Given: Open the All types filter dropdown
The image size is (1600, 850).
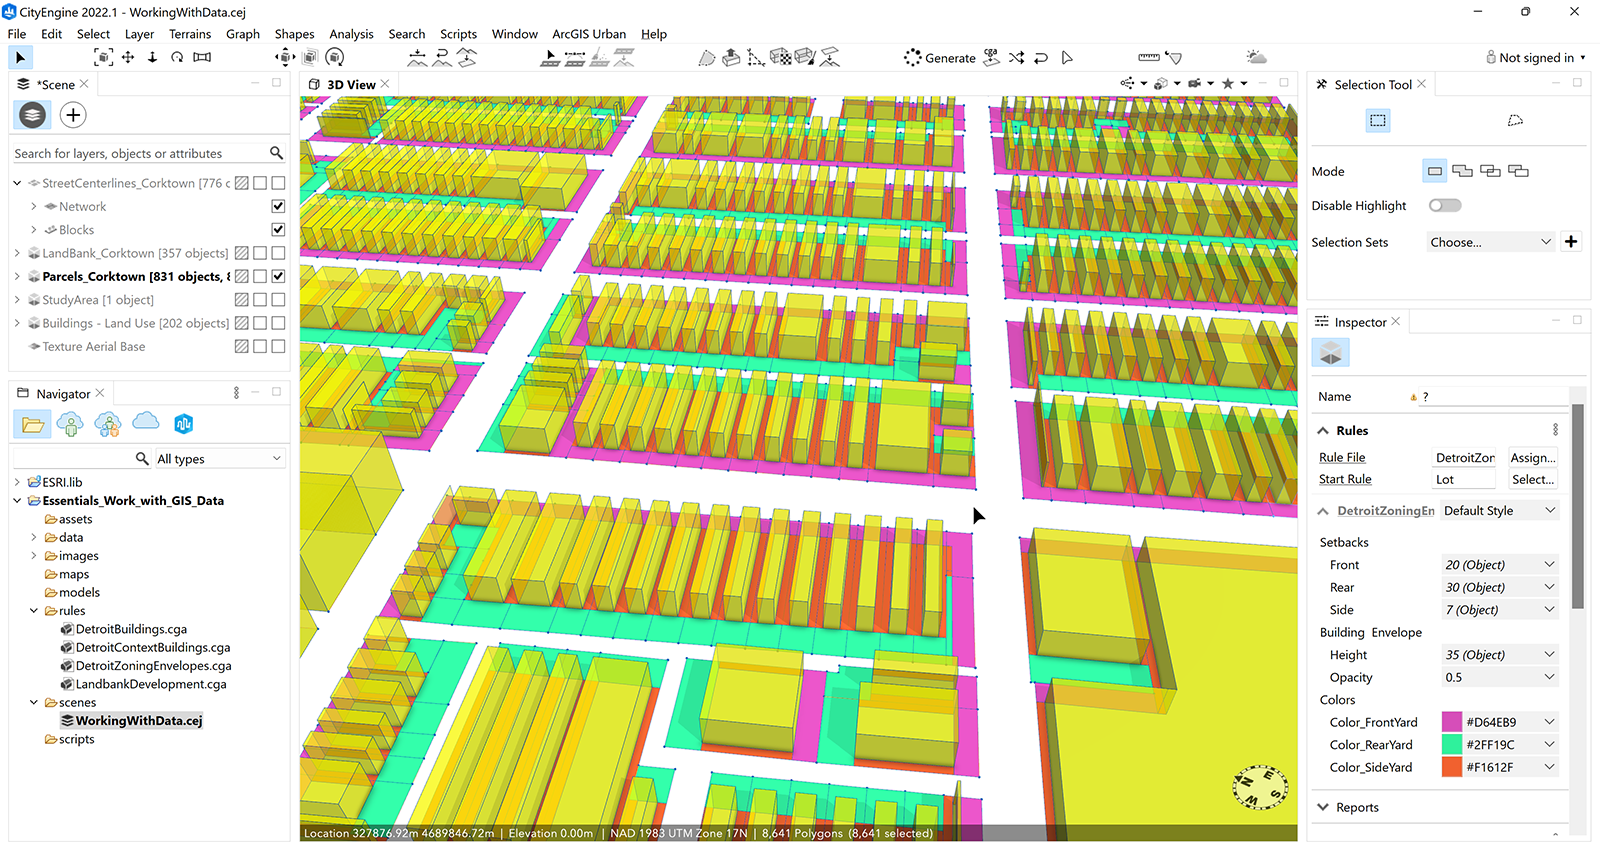Looking at the screenshot, I should (x=219, y=459).
